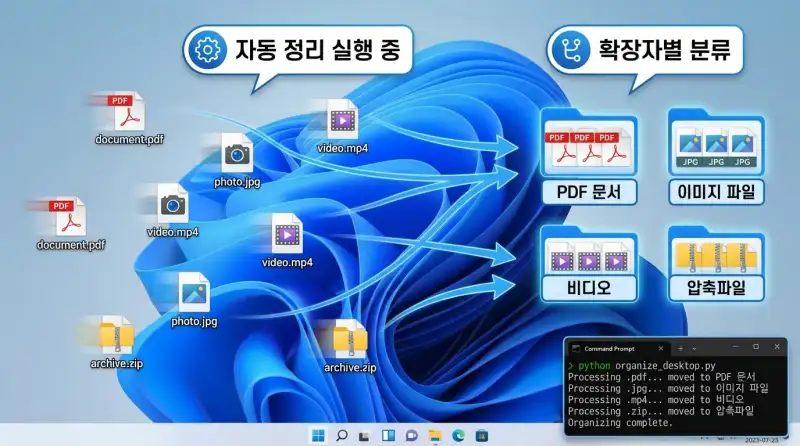Open the Chat app from the taskbar
800x446 pixels.
tap(411, 436)
